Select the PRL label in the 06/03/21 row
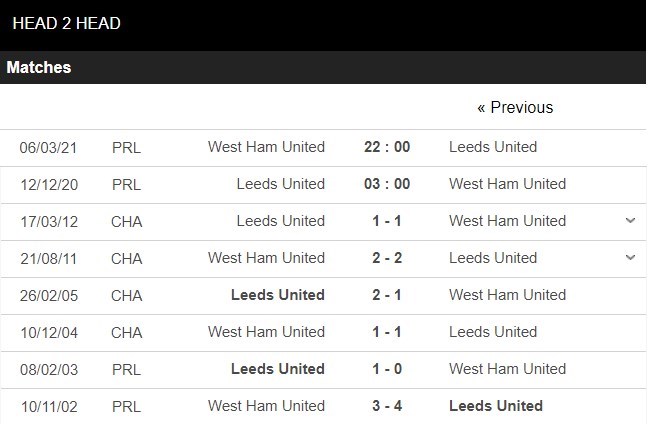649x424 pixels. coord(126,147)
